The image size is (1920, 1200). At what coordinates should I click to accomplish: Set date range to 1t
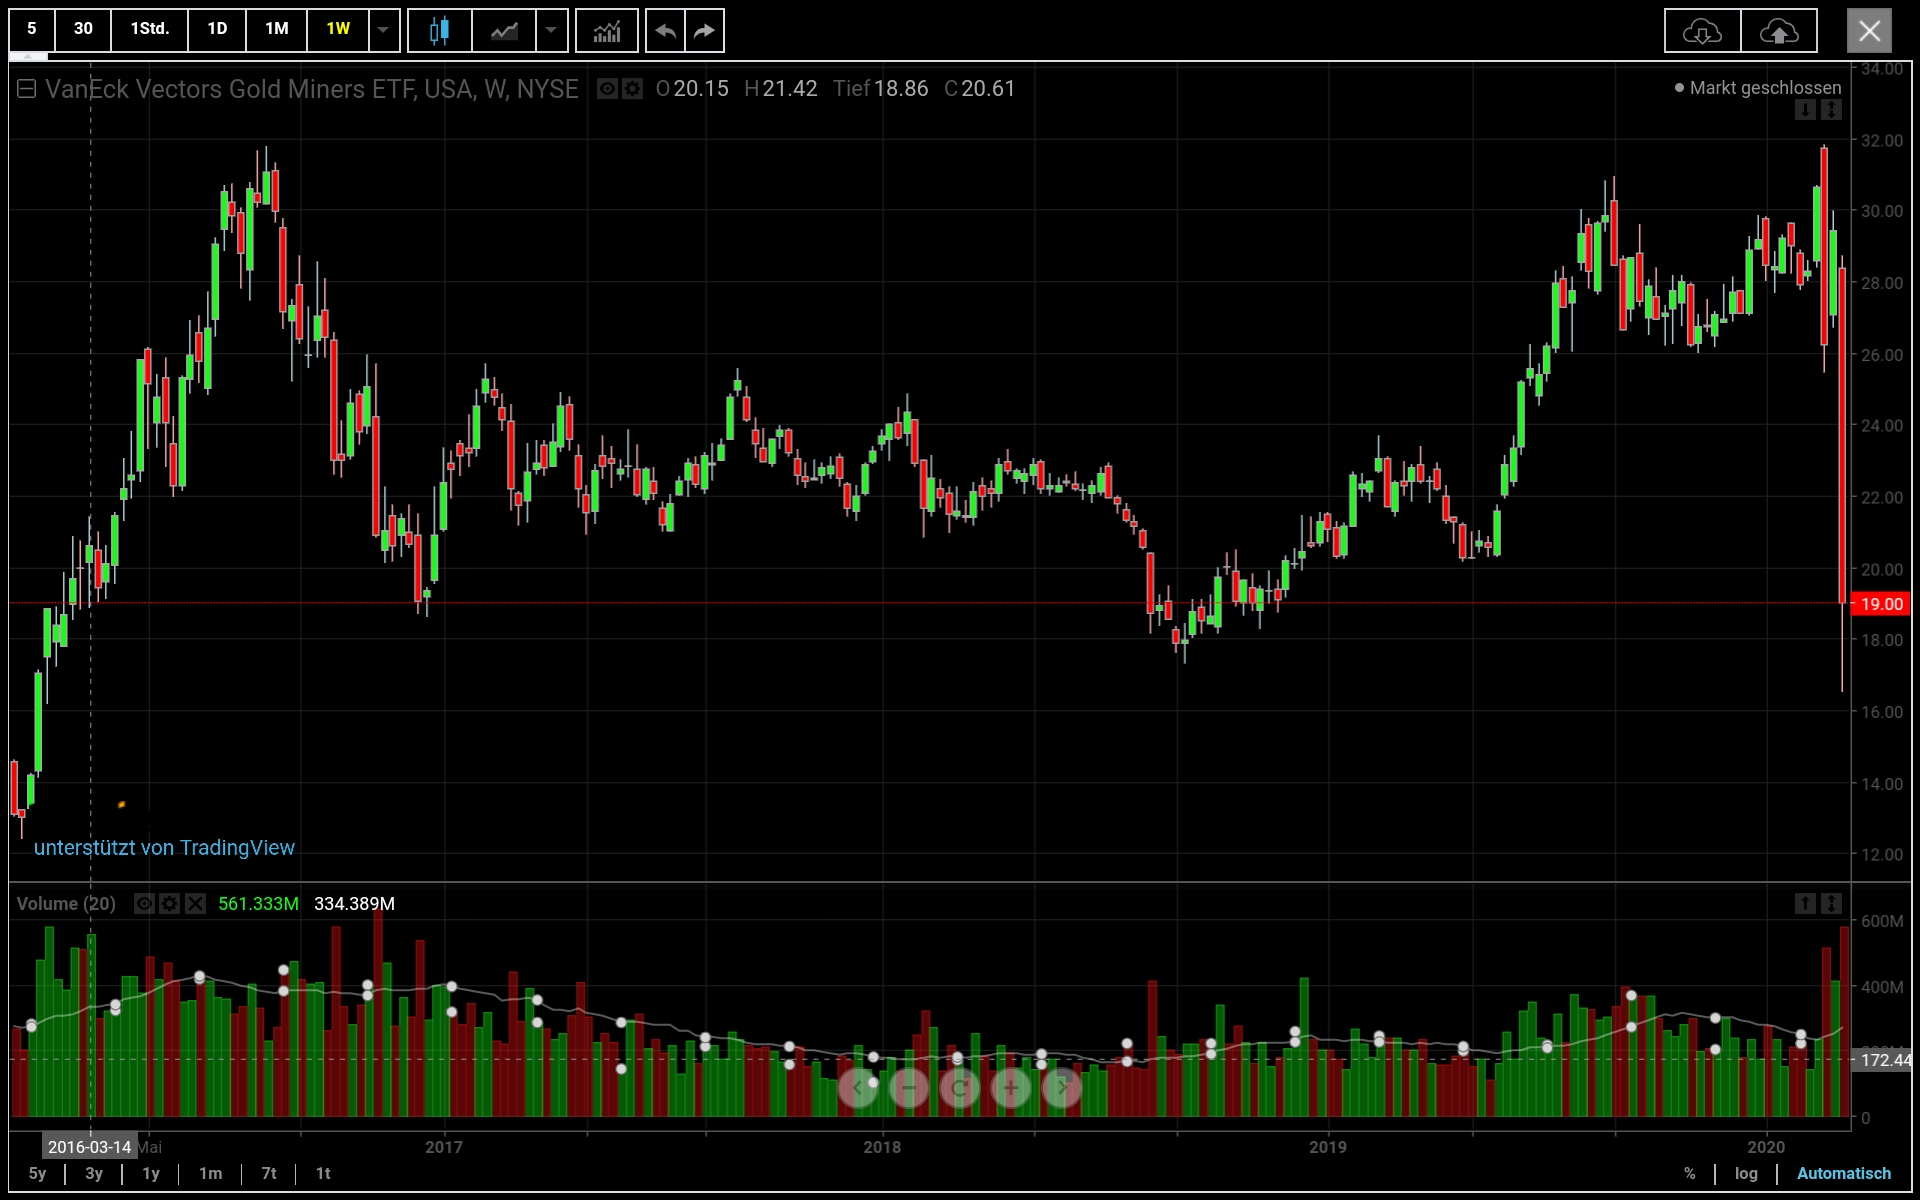point(323,1174)
